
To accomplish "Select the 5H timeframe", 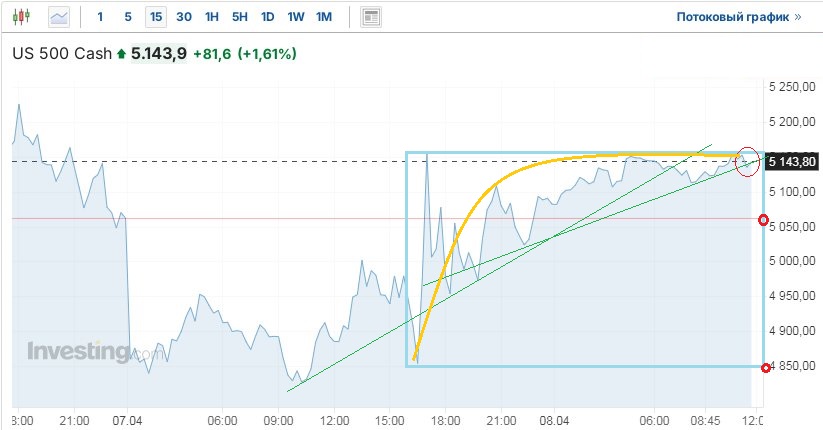I will (x=240, y=17).
